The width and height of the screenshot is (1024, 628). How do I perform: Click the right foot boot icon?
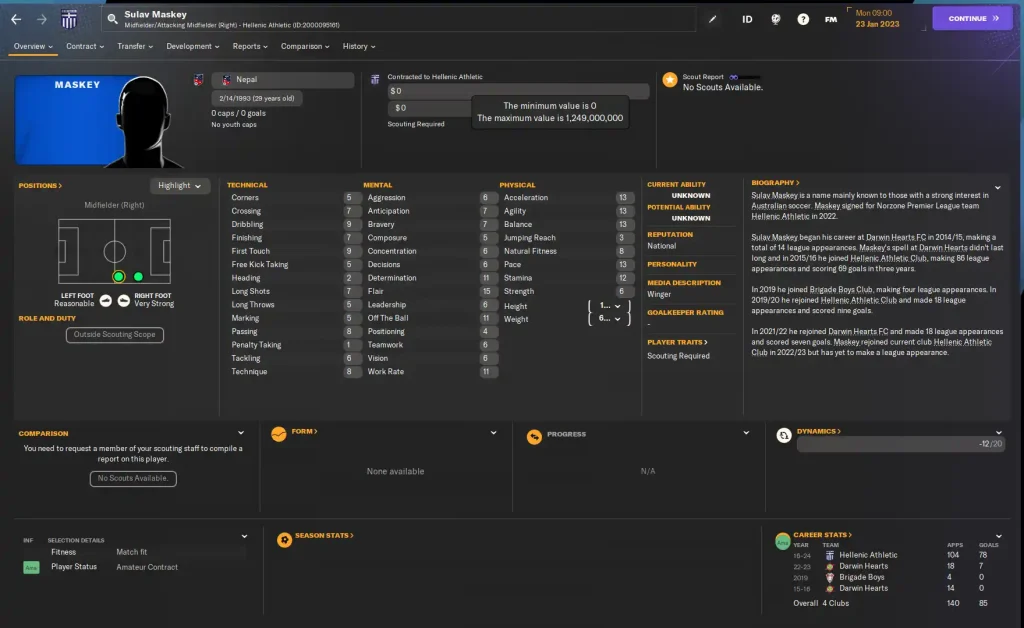point(123,301)
